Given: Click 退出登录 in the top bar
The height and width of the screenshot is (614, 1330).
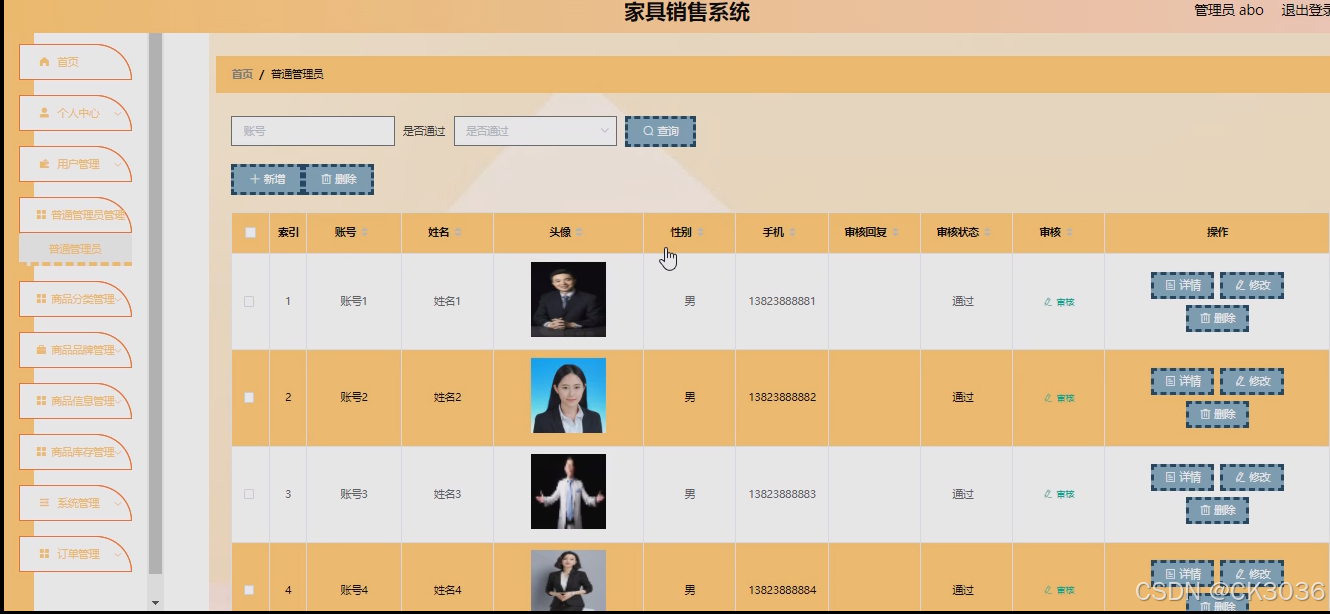Looking at the screenshot, I should pyautogui.click(x=1305, y=10).
